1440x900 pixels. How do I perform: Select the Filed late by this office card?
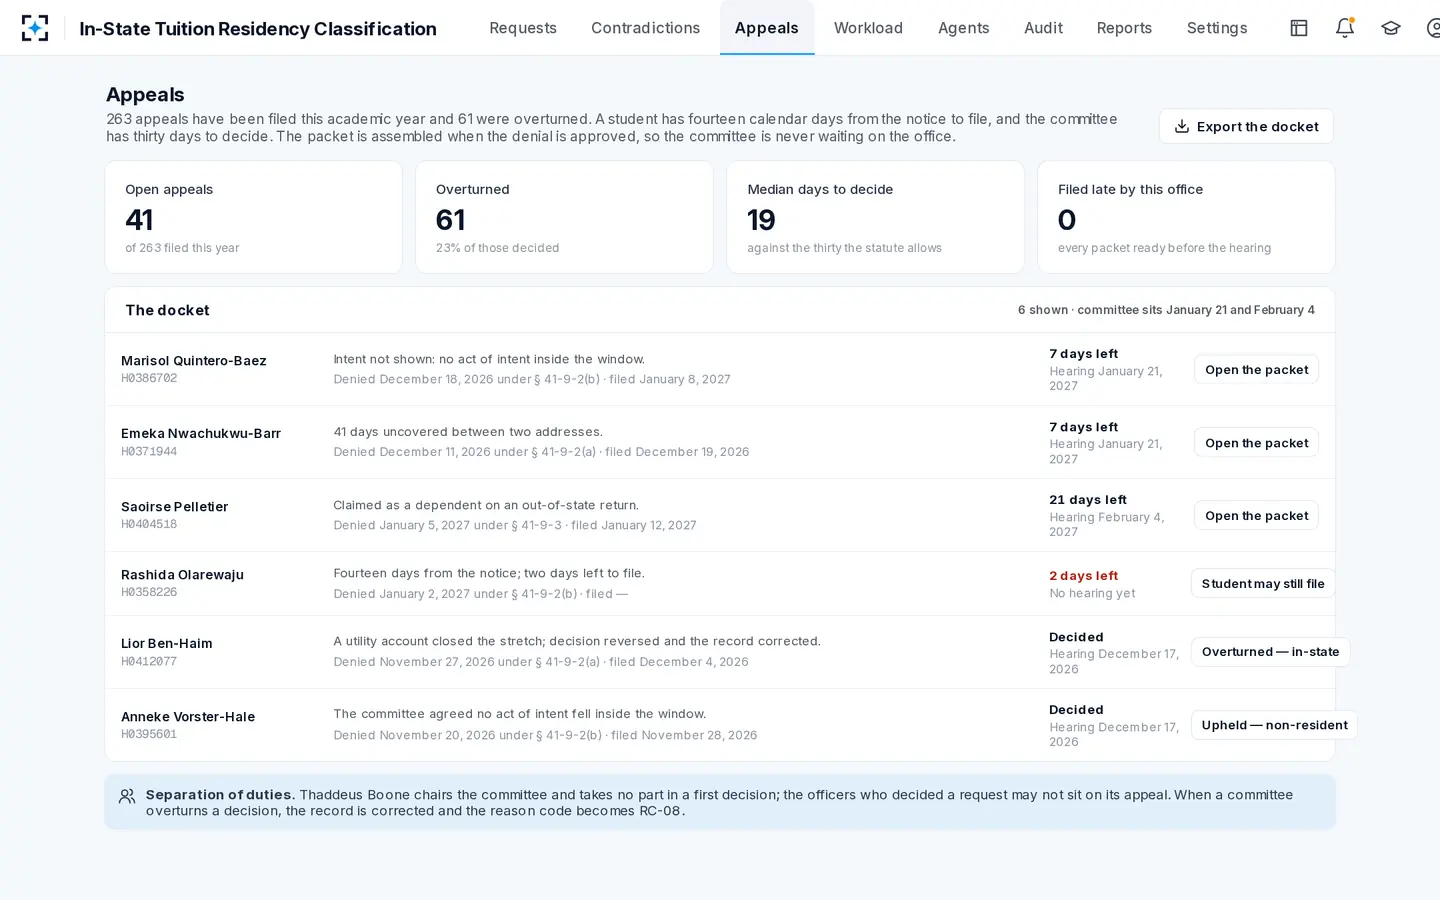click(1186, 217)
